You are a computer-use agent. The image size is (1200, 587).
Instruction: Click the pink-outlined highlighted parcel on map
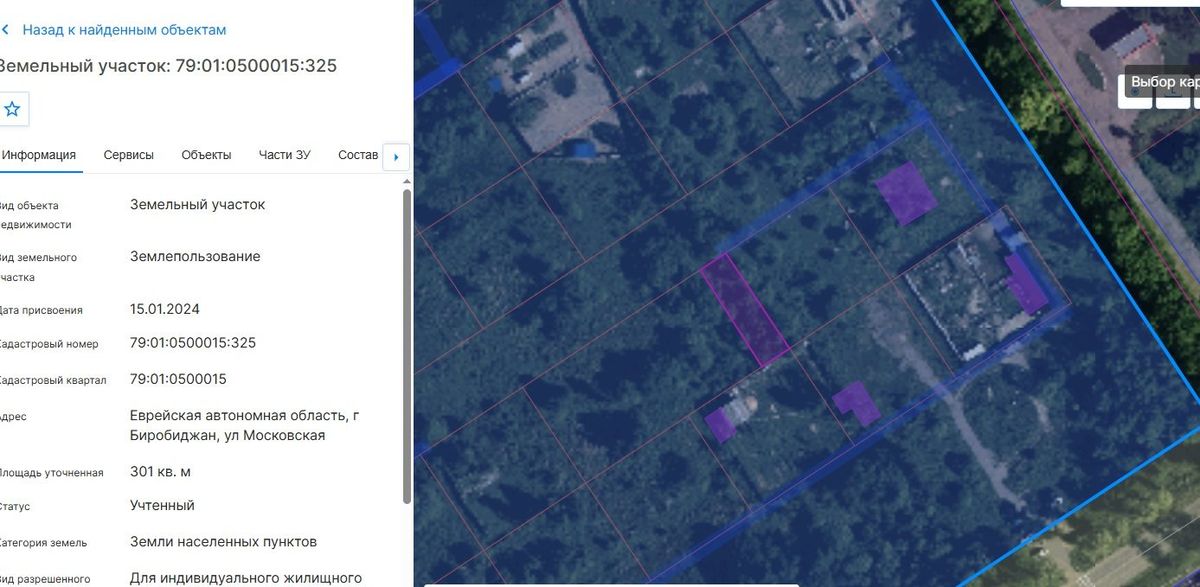744,309
